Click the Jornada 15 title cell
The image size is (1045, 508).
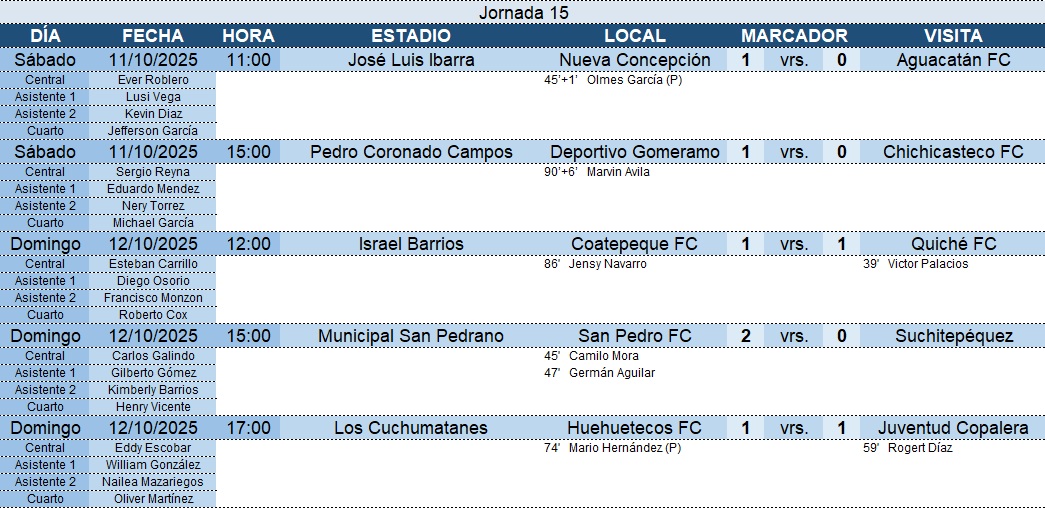(523, 12)
